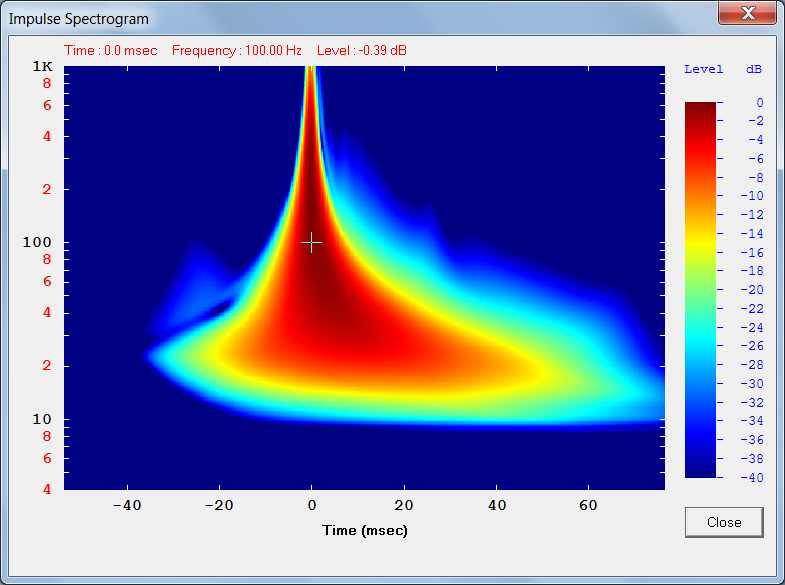785x585 pixels.
Task: Close the Impulse Spectrogram window via X
Action: pyautogui.click(x=747, y=13)
